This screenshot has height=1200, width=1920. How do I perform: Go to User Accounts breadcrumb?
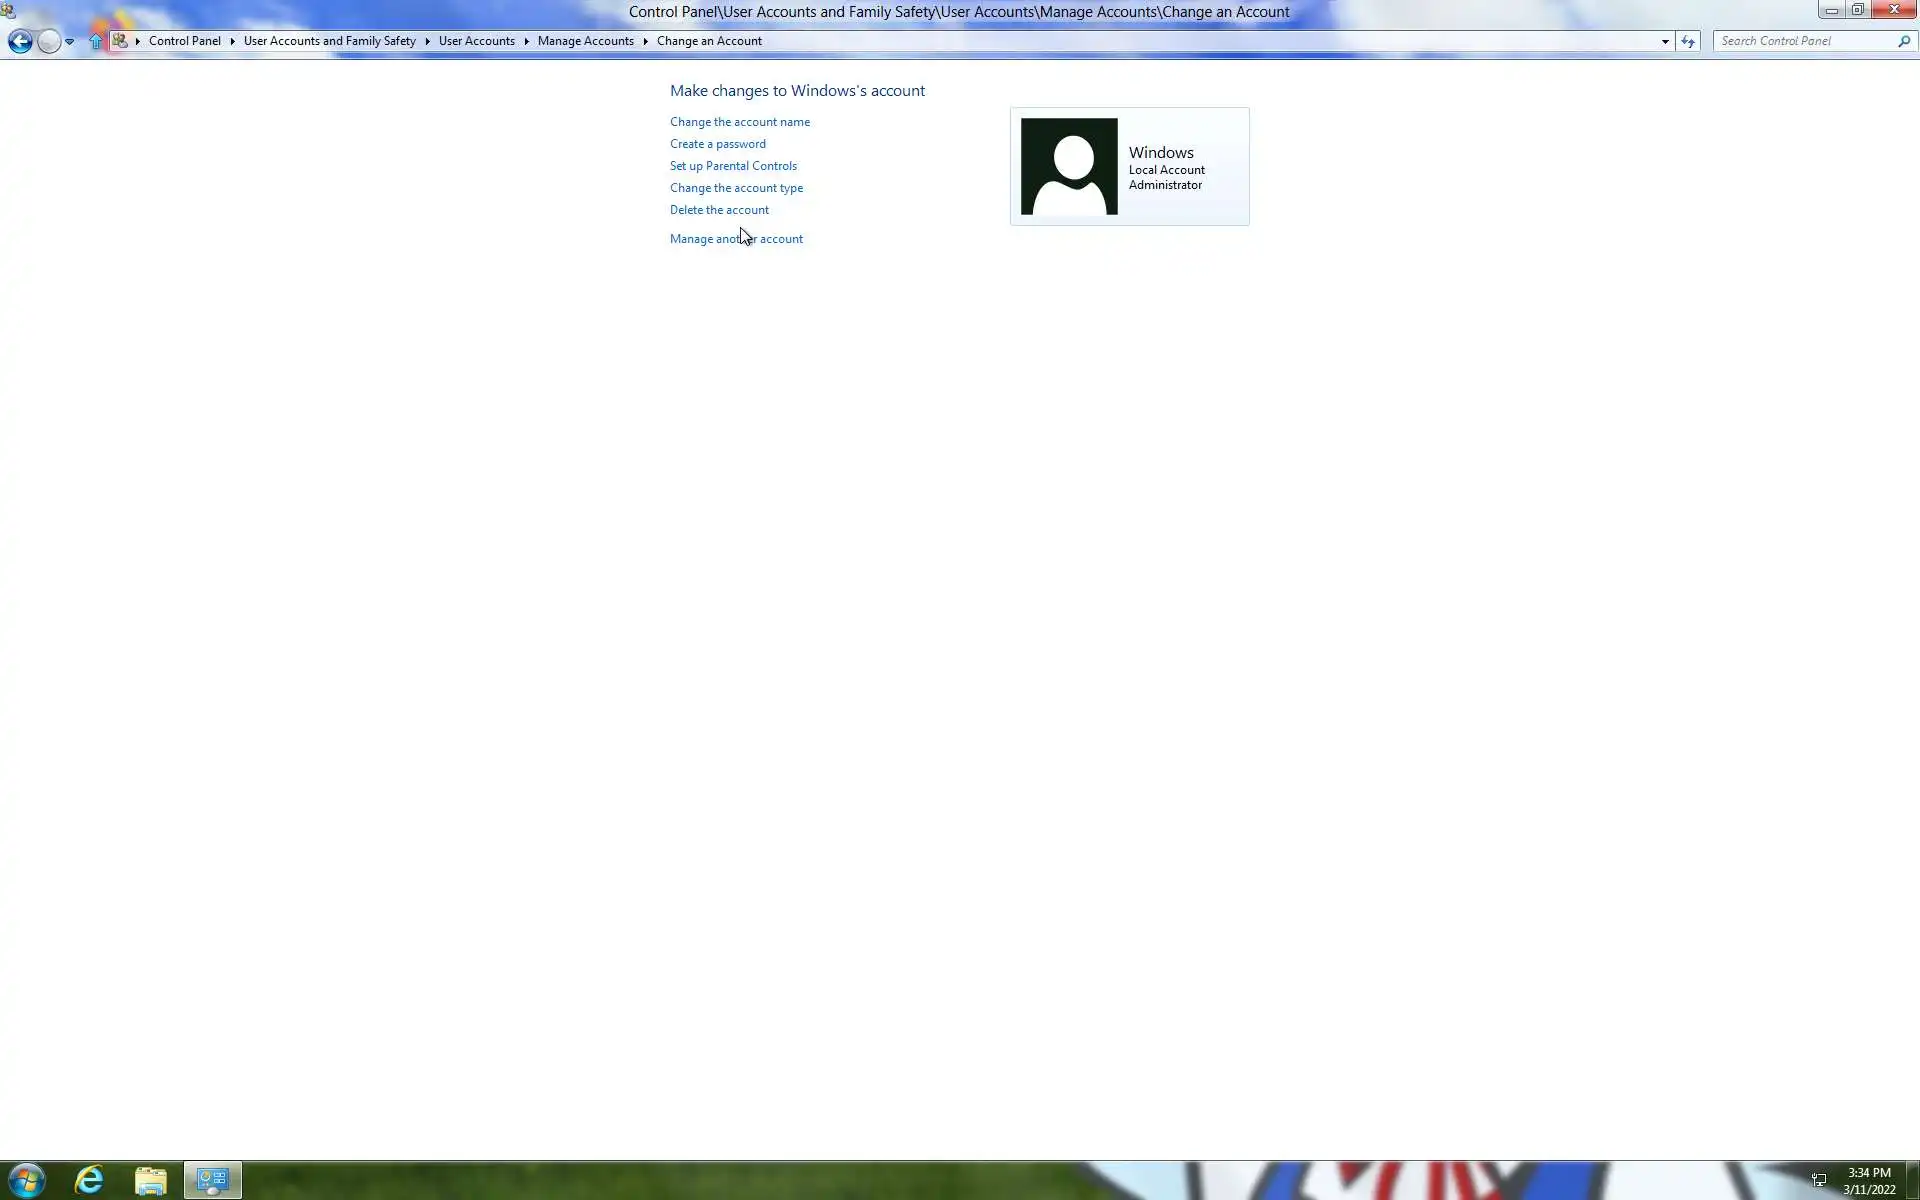click(476, 41)
